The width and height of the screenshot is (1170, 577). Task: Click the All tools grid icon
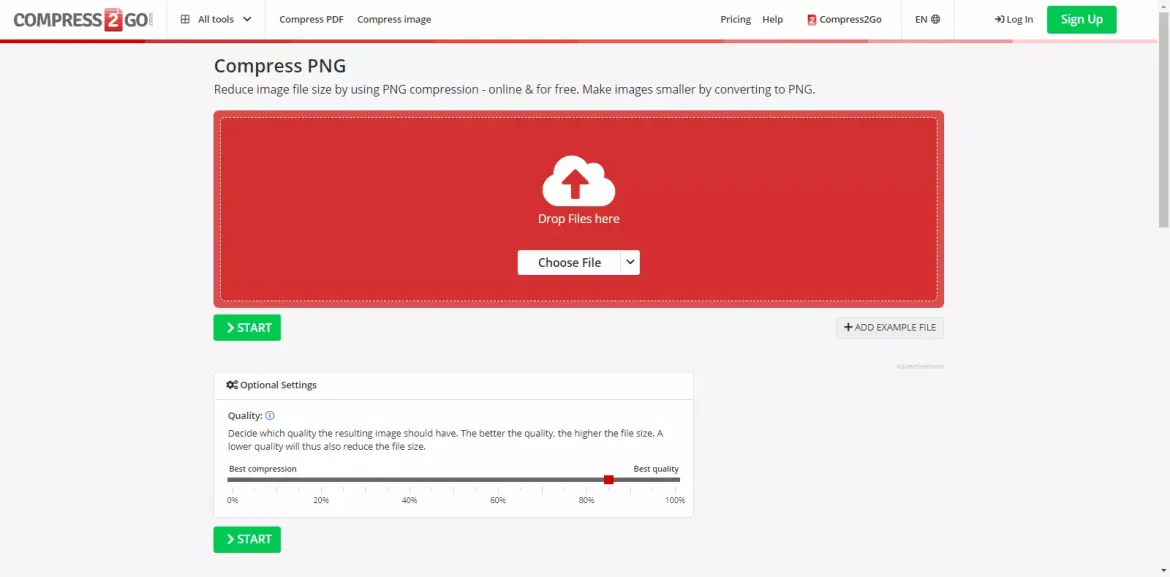pos(185,20)
